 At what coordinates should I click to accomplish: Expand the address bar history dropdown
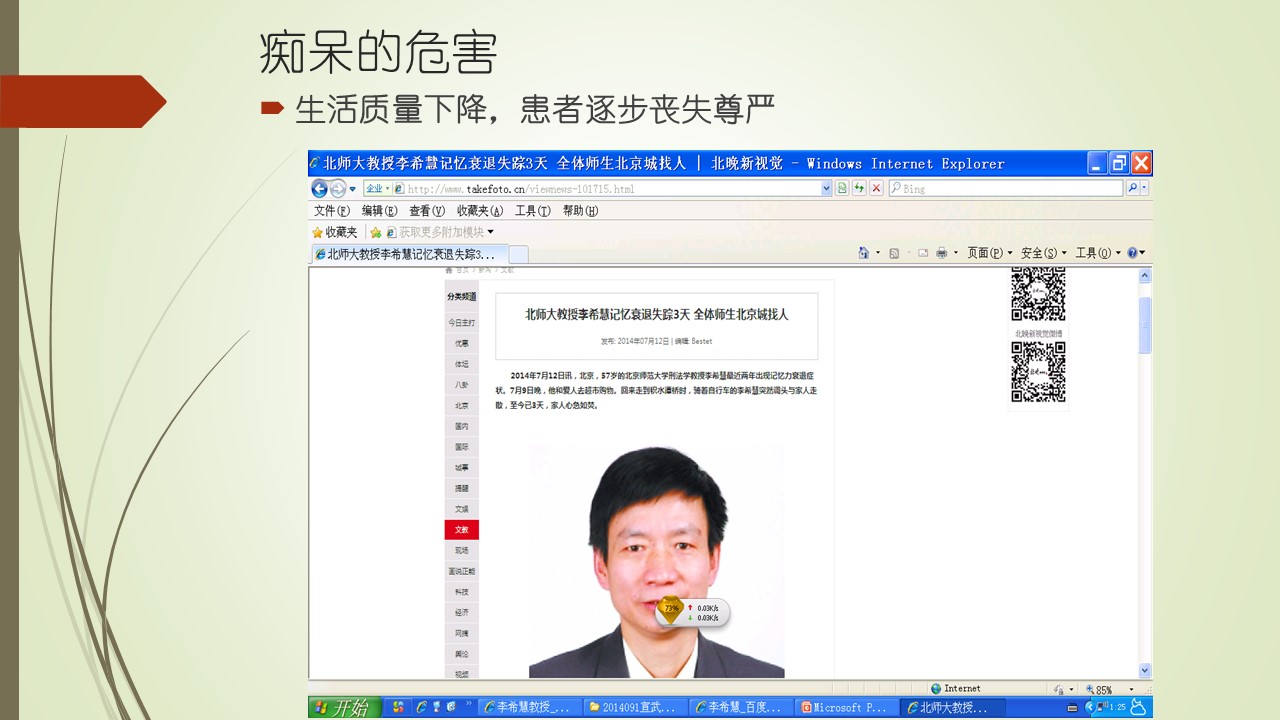click(x=826, y=188)
